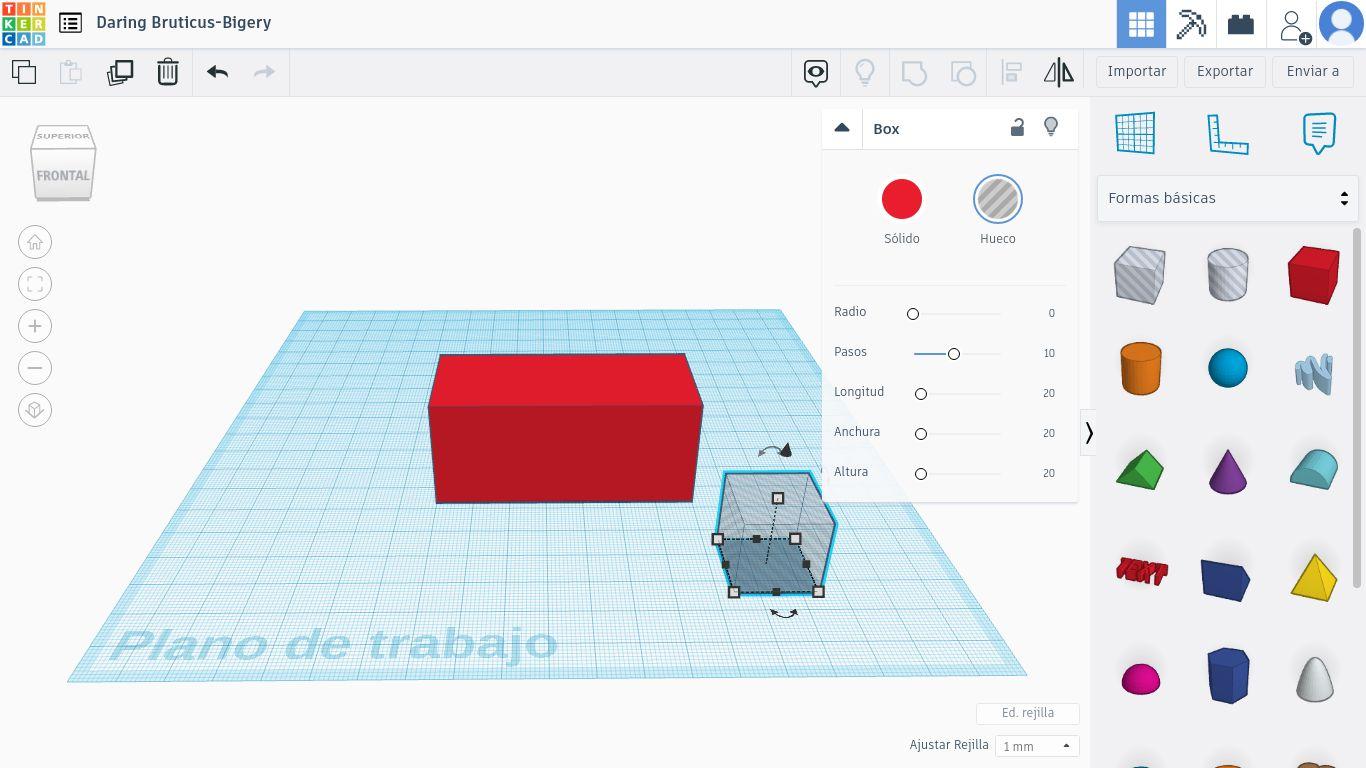1366x768 pixels.
Task: Select the green Roof shape
Action: click(x=1140, y=469)
